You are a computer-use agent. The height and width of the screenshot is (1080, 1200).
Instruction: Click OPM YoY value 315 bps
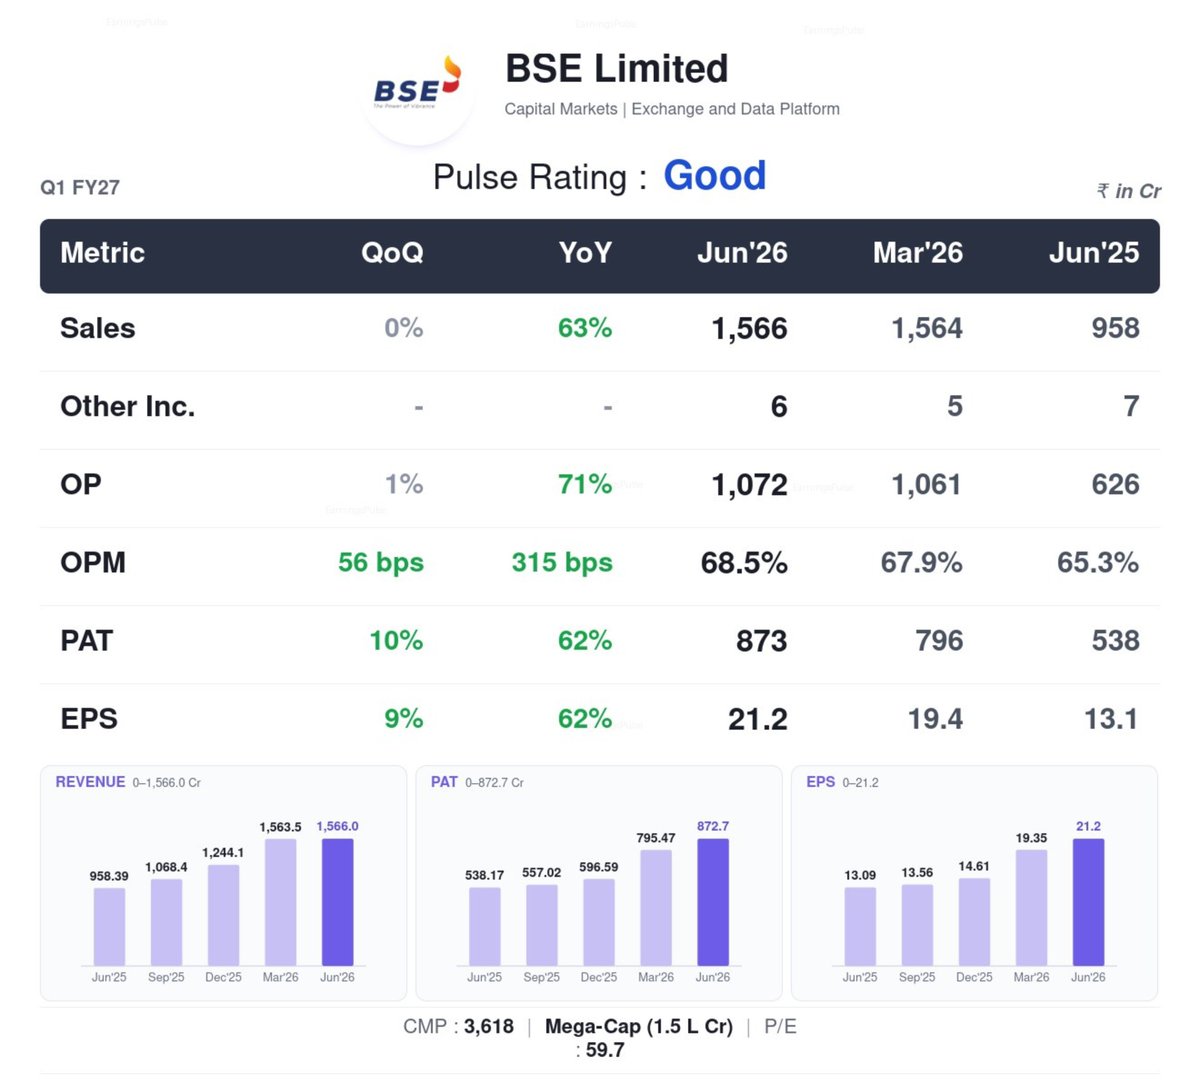(x=562, y=562)
